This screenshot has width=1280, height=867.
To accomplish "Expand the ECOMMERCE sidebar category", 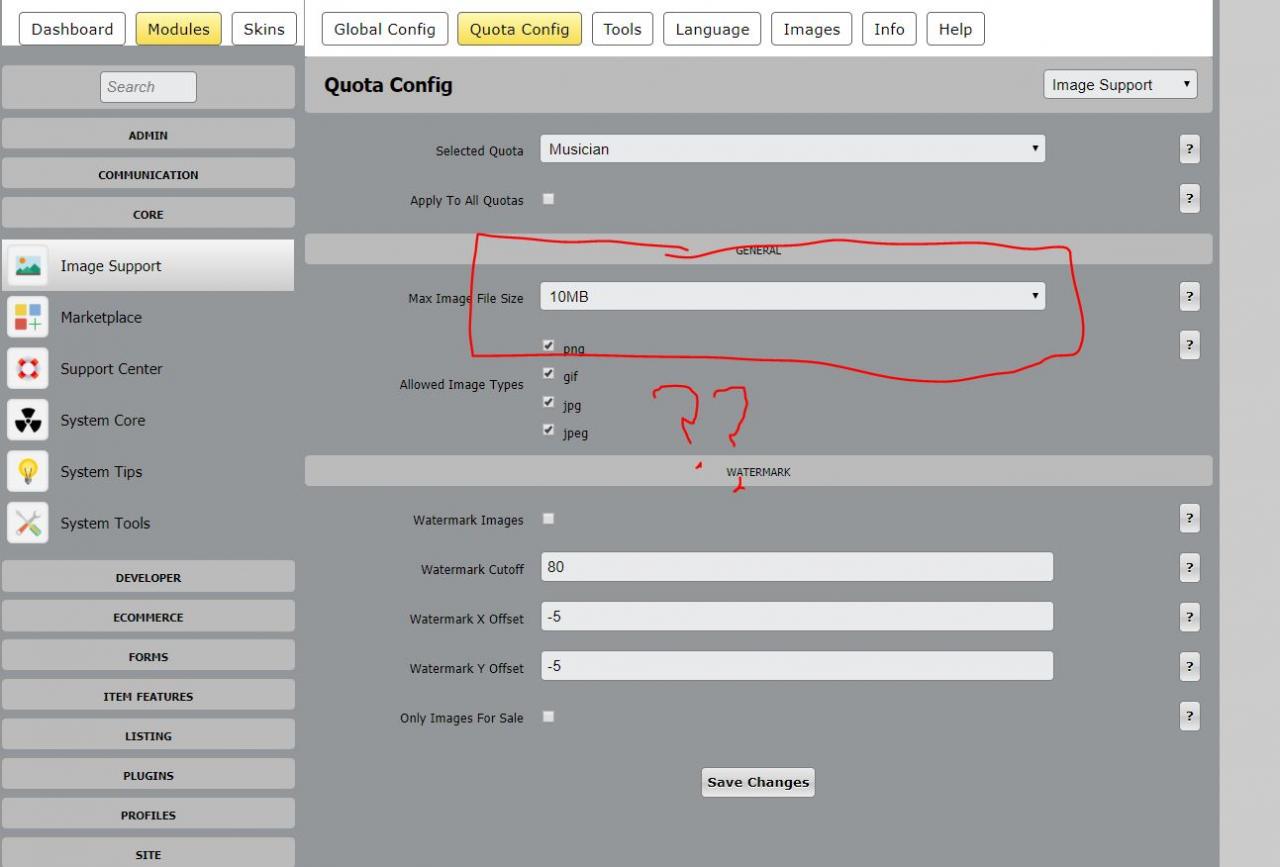I will (148, 617).
